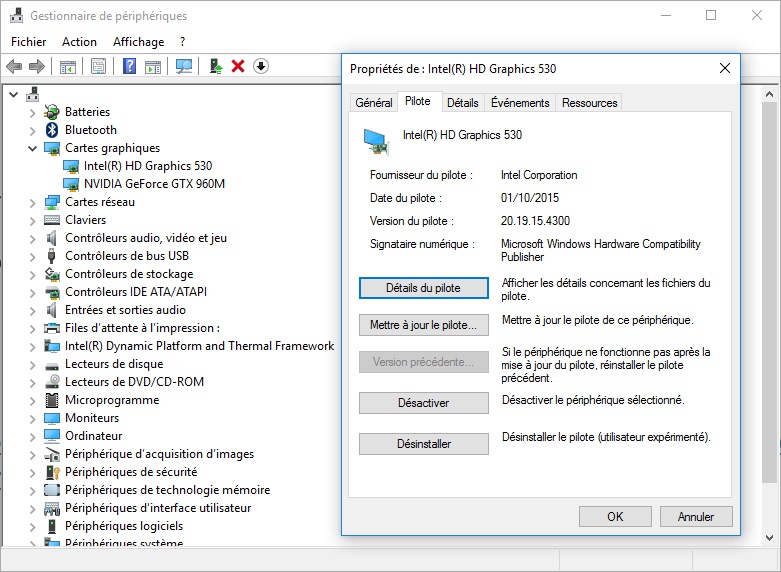Click the NVIDIA GeForce GTX 960M icon

tap(71, 184)
